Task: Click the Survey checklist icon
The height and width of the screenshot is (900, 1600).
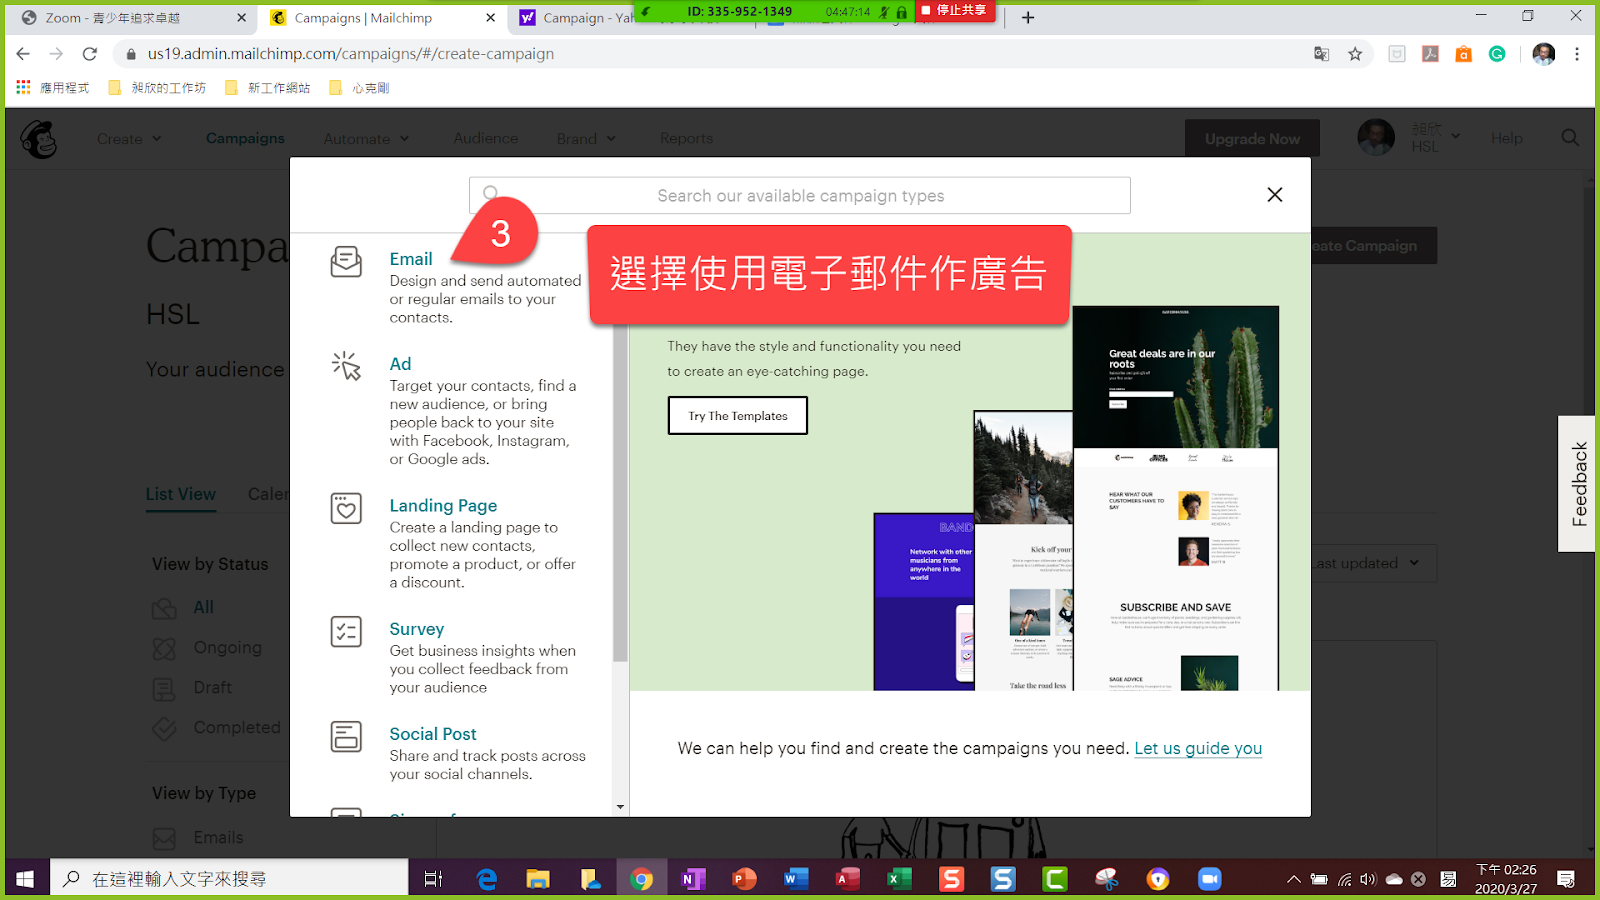Action: pyautogui.click(x=346, y=631)
